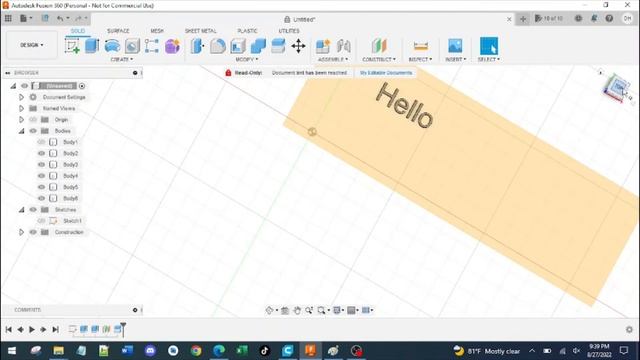Select the Create Form purple icon

pos(172,46)
